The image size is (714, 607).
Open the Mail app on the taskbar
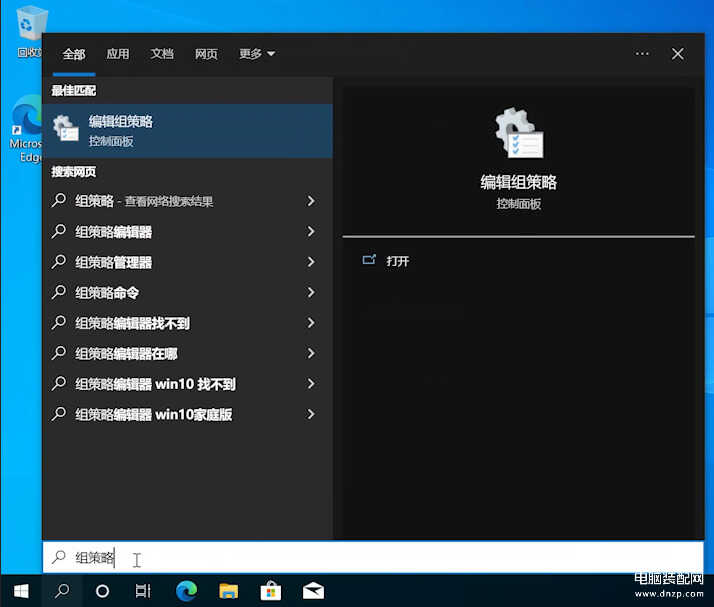(313, 591)
